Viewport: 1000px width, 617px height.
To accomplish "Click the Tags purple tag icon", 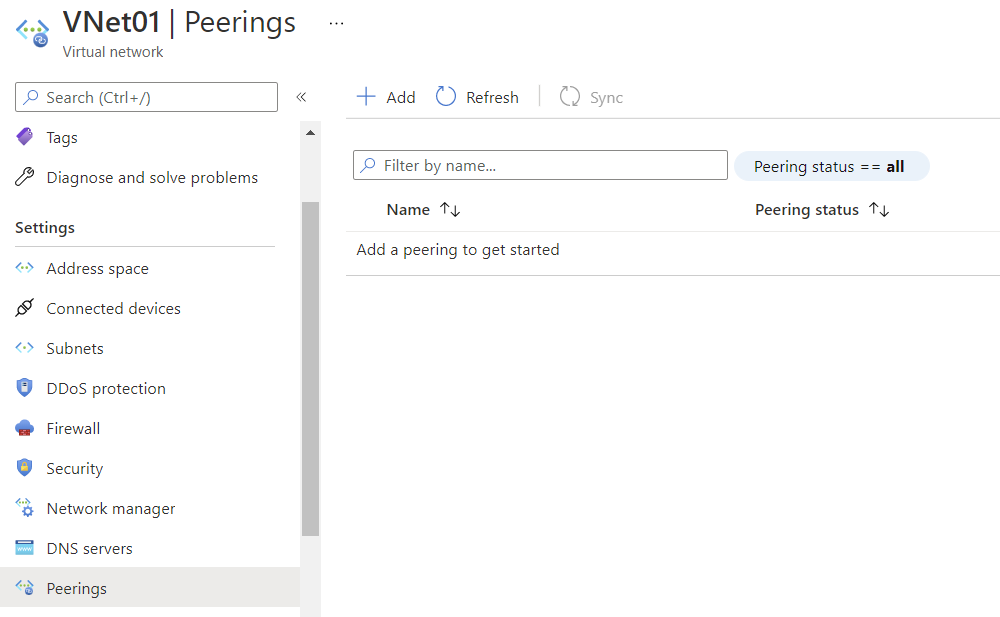I will [24, 137].
